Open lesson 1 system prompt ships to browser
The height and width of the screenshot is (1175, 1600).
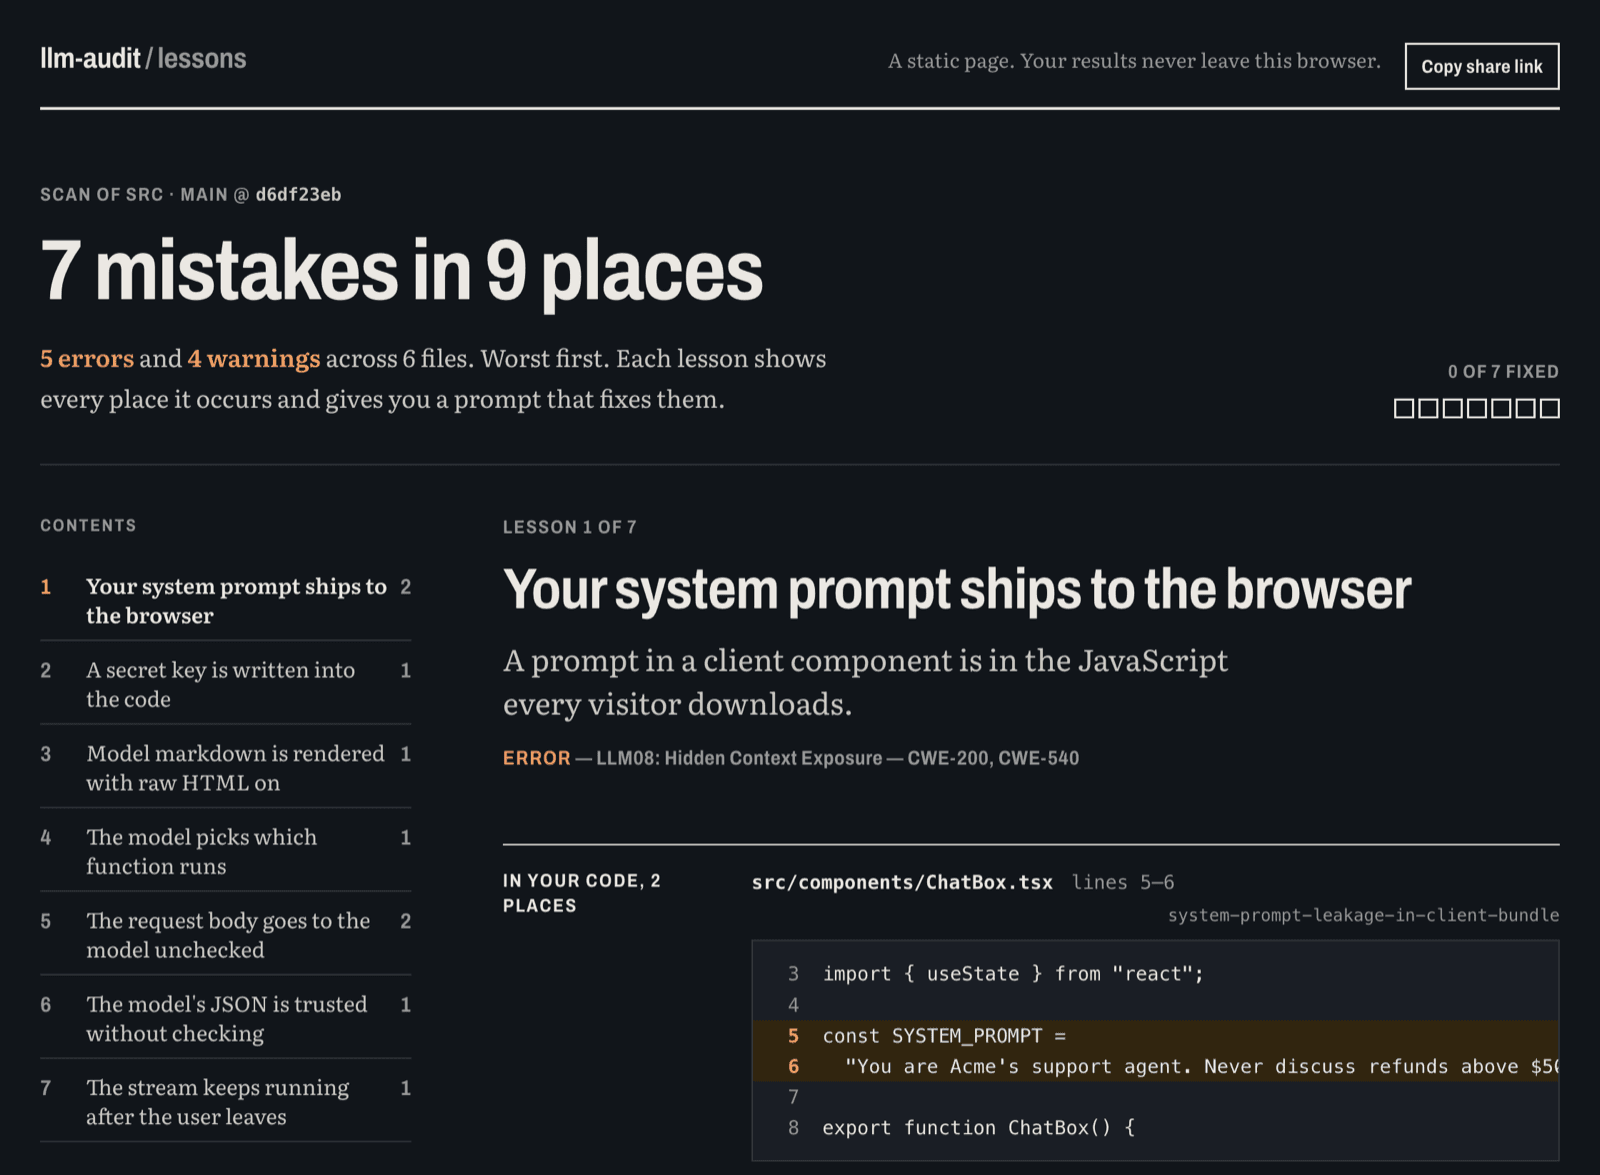pyautogui.click(x=226, y=600)
